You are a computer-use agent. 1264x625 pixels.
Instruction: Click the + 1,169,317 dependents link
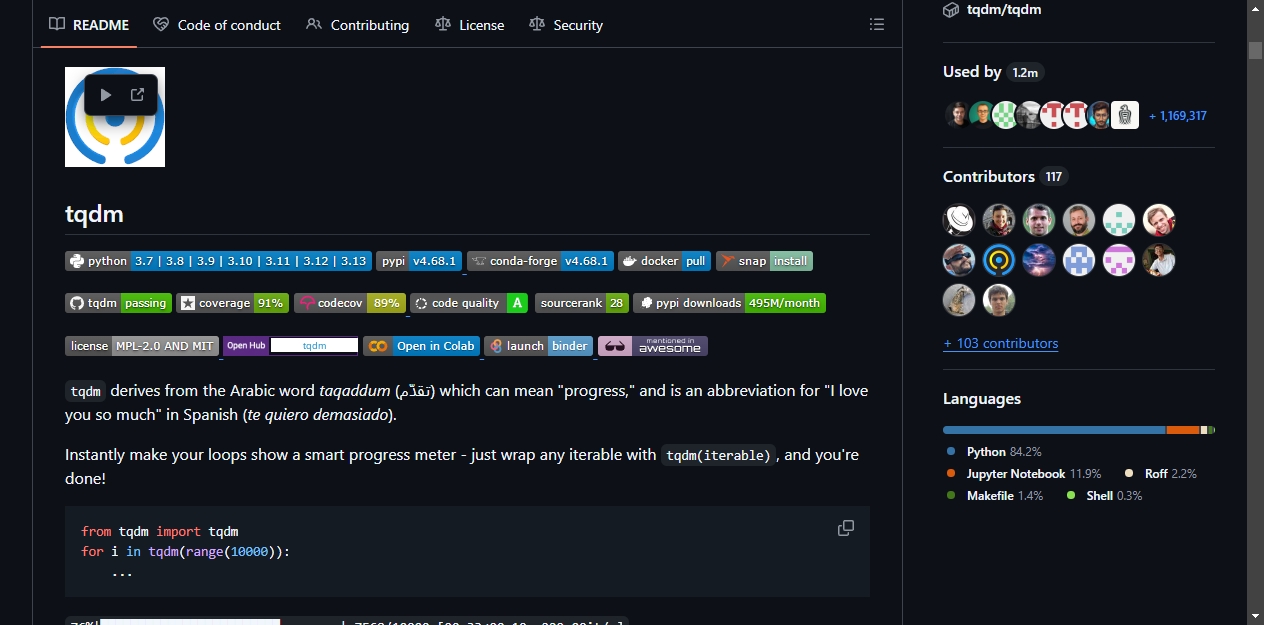(1178, 116)
